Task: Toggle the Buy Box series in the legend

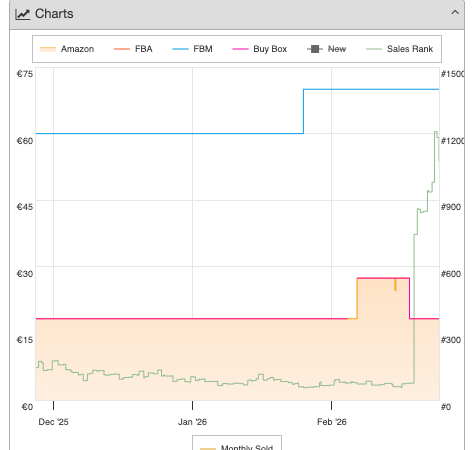Action: (260, 49)
